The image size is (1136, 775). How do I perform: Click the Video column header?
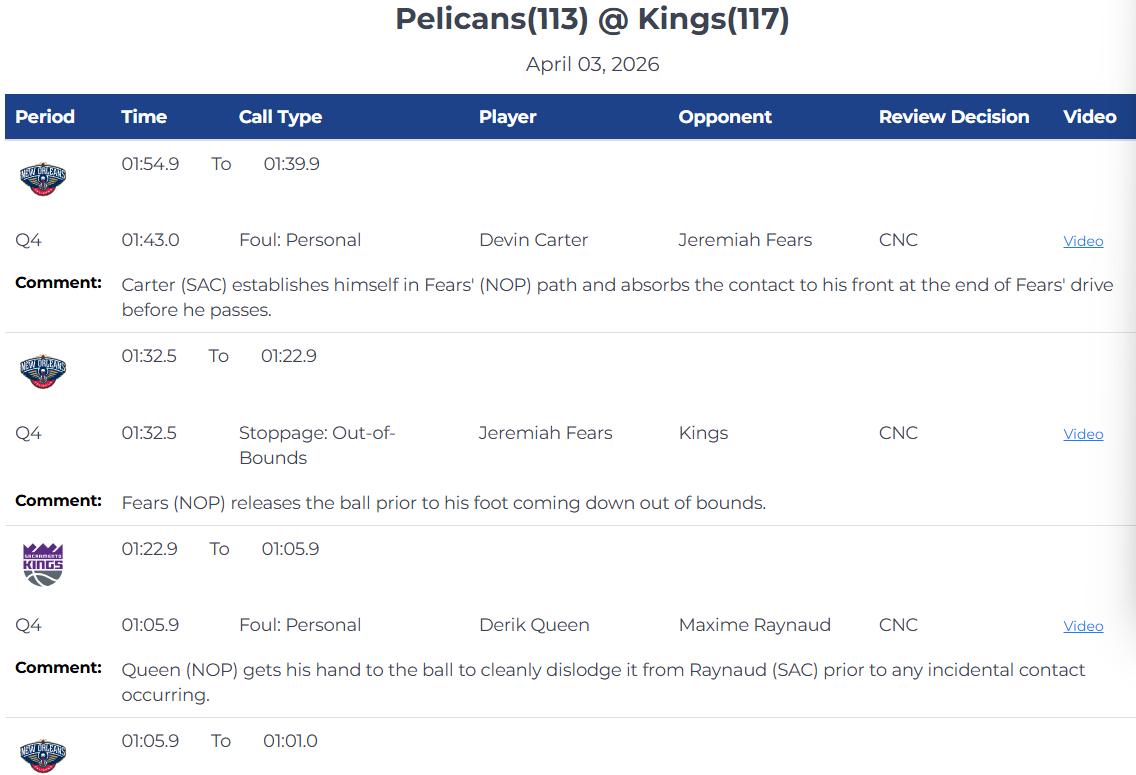[x=1089, y=117]
